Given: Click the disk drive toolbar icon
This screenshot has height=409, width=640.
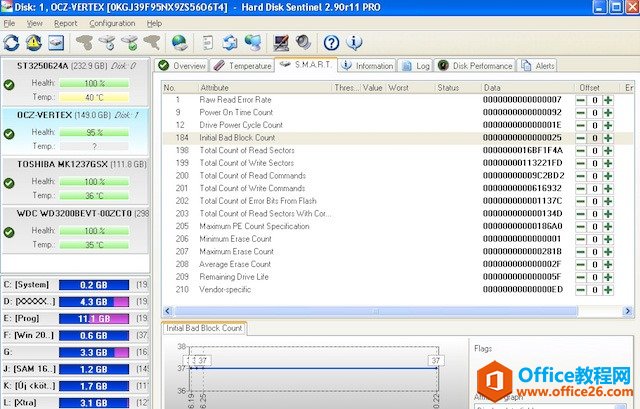Looking at the screenshot, I should pos(56,42).
